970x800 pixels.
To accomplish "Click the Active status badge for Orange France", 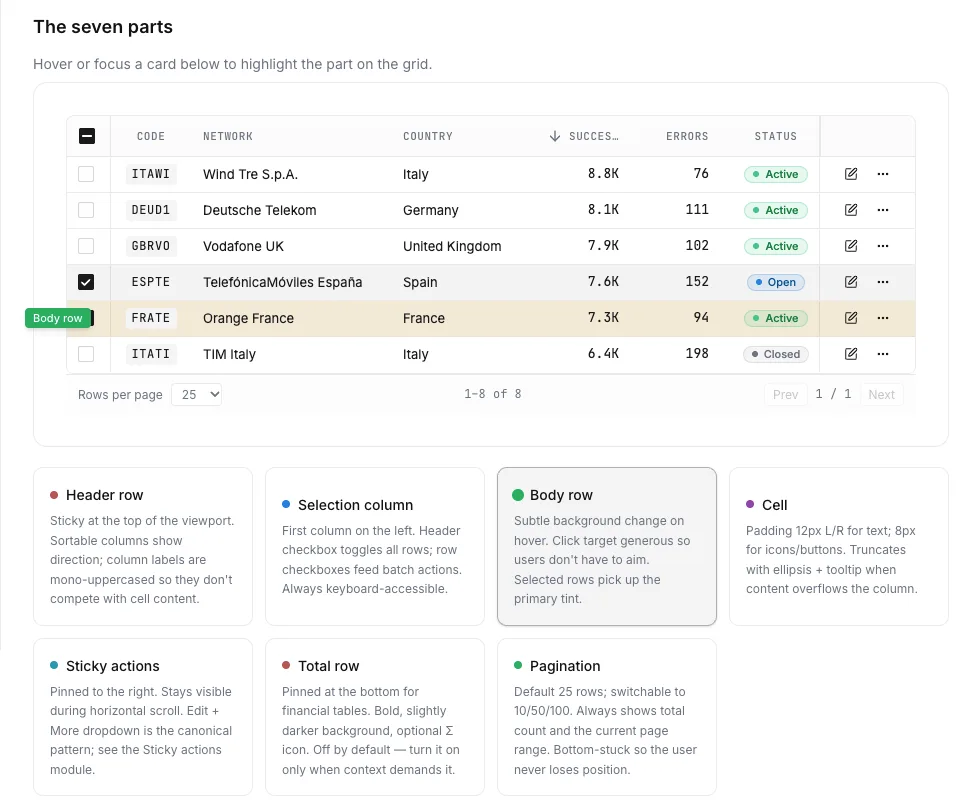I will pyautogui.click(x=776, y=318).
